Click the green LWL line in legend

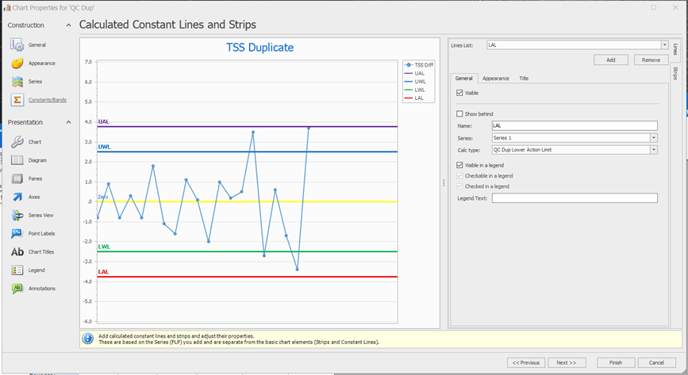tap(408, 90)
